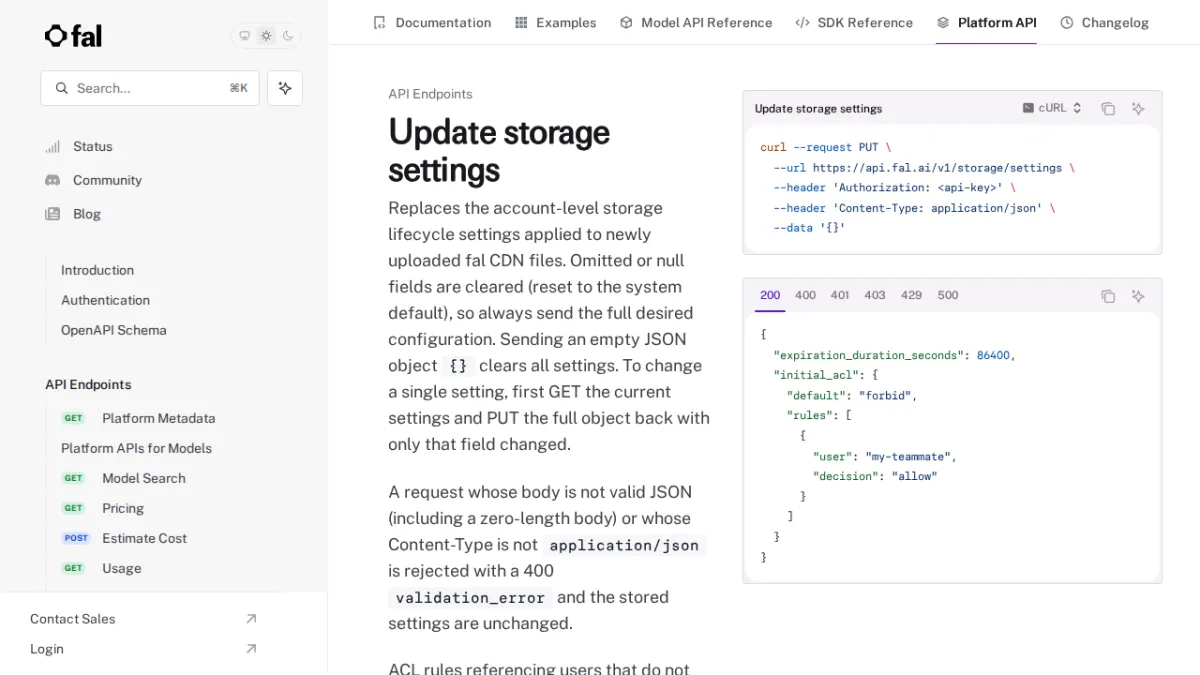The image size is (1200, 675).
Task: Copy the response JSON example
Action: pos(1108,296)
